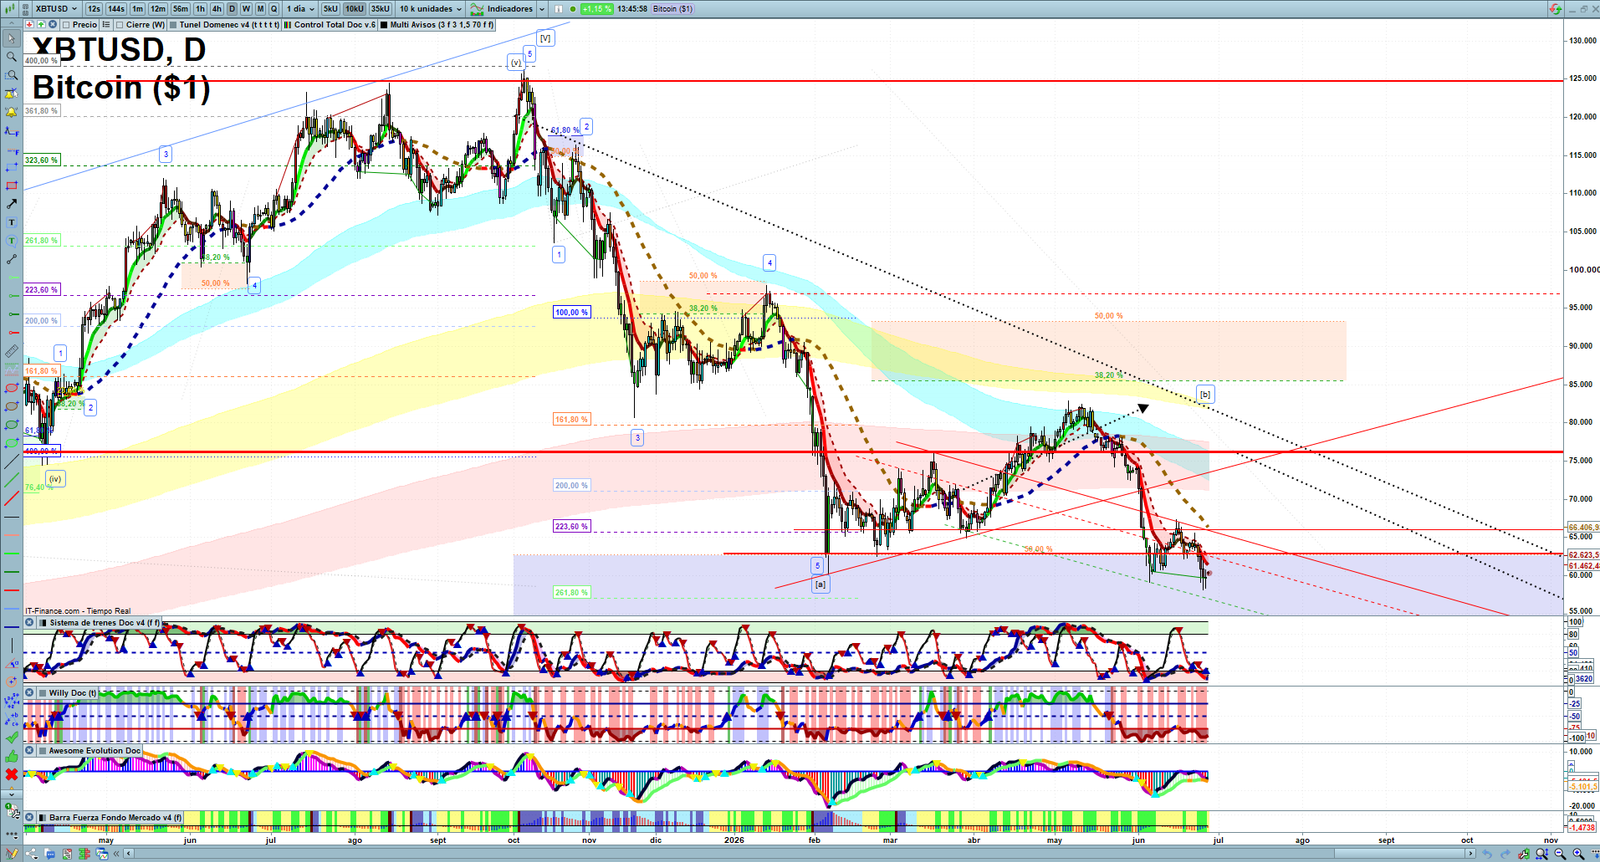Image resolution: width=1600 pixels, height=862 pixels.
Task: Select the black diagonal line tool
Action: (11, 462)
